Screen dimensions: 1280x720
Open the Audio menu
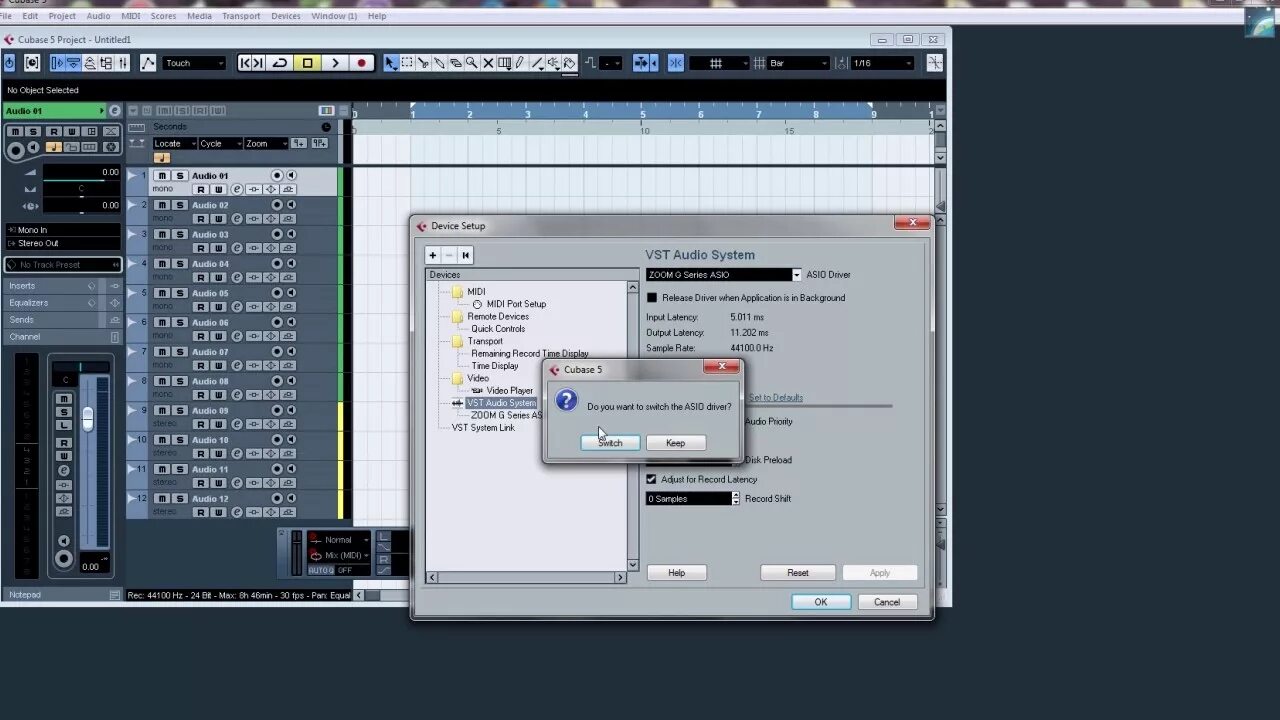point(98,16)
